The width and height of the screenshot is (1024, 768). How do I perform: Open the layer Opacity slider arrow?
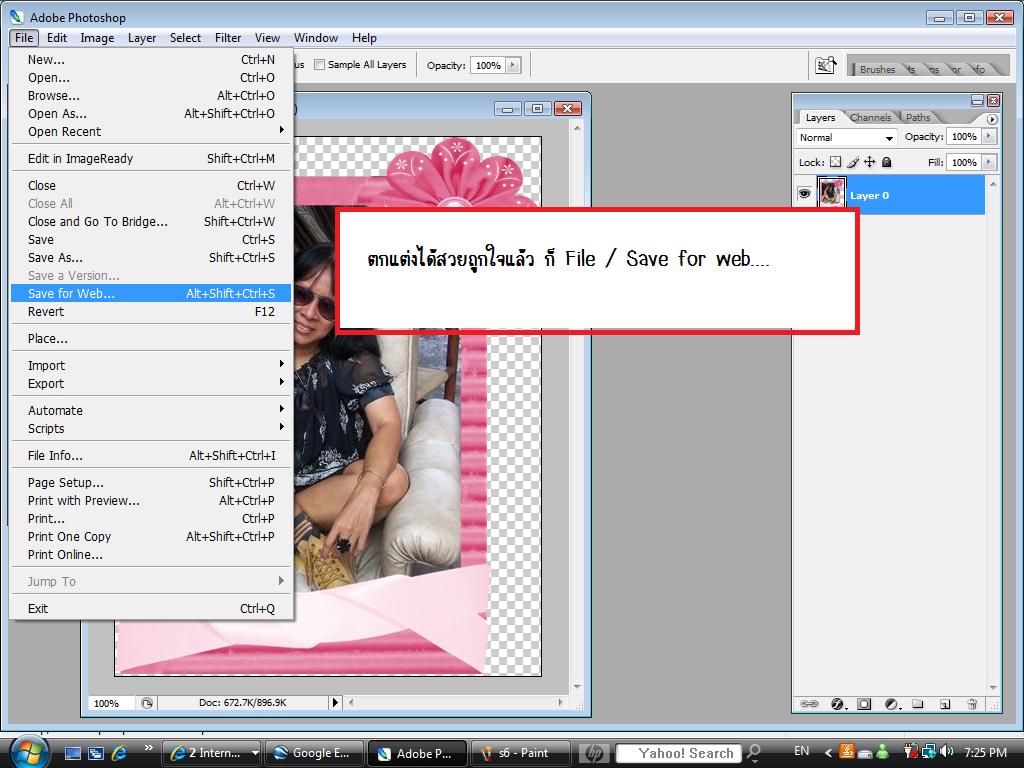(x=990, y=136)
